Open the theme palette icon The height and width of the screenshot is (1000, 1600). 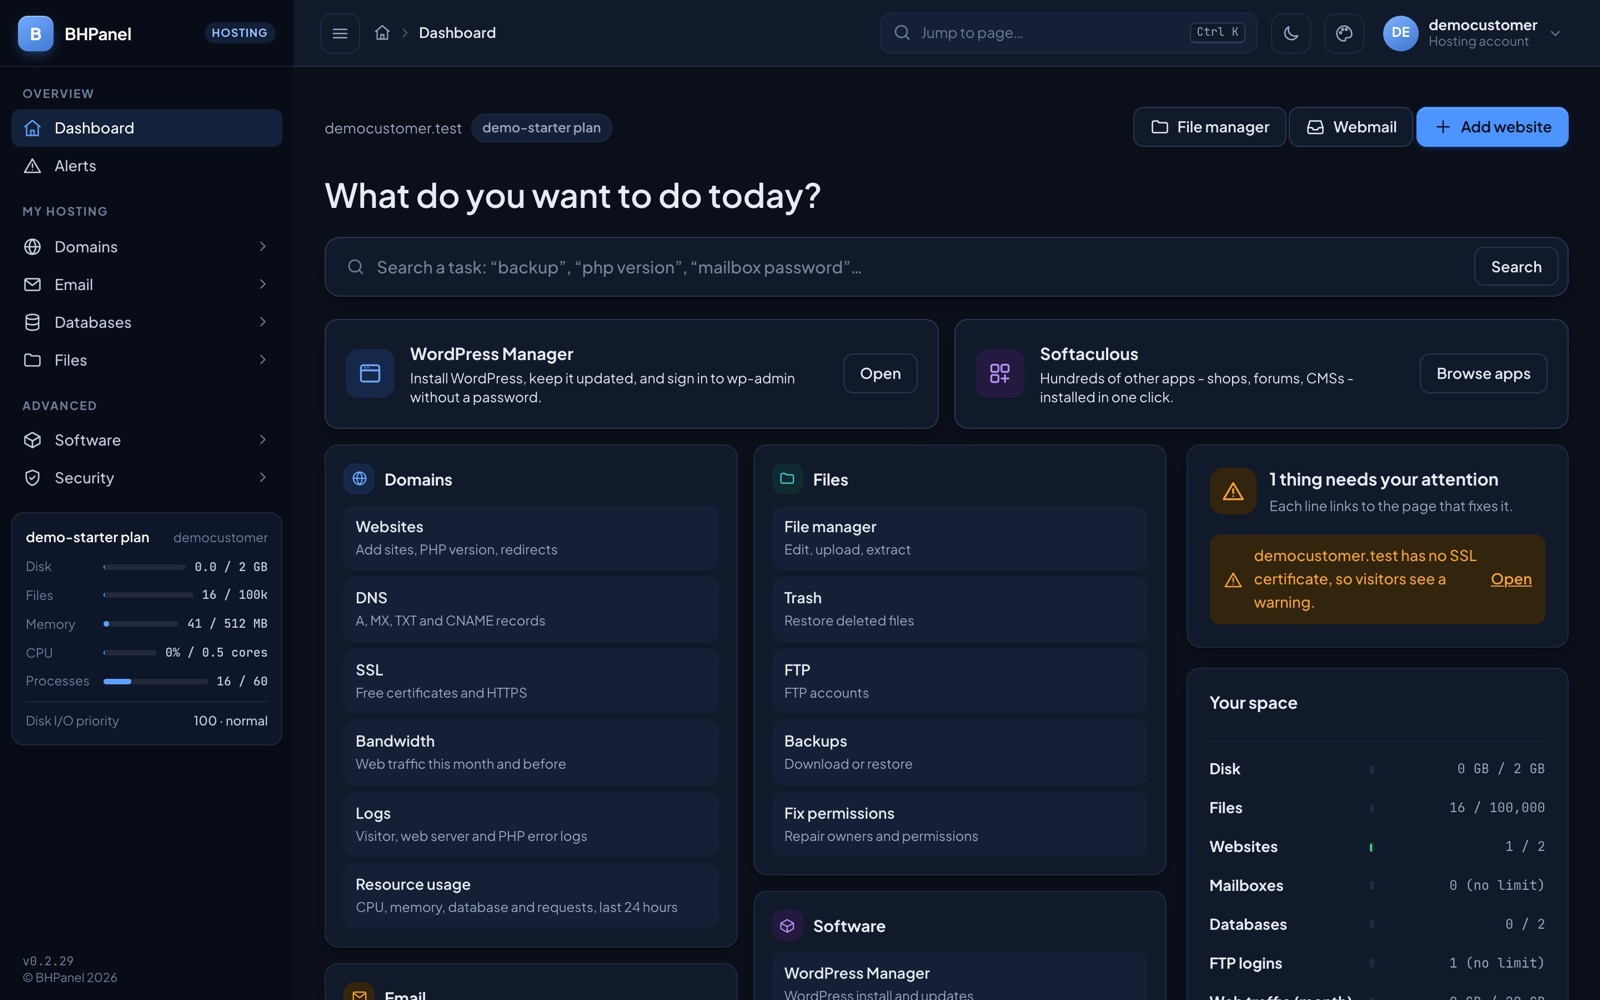coord(1344,33)
